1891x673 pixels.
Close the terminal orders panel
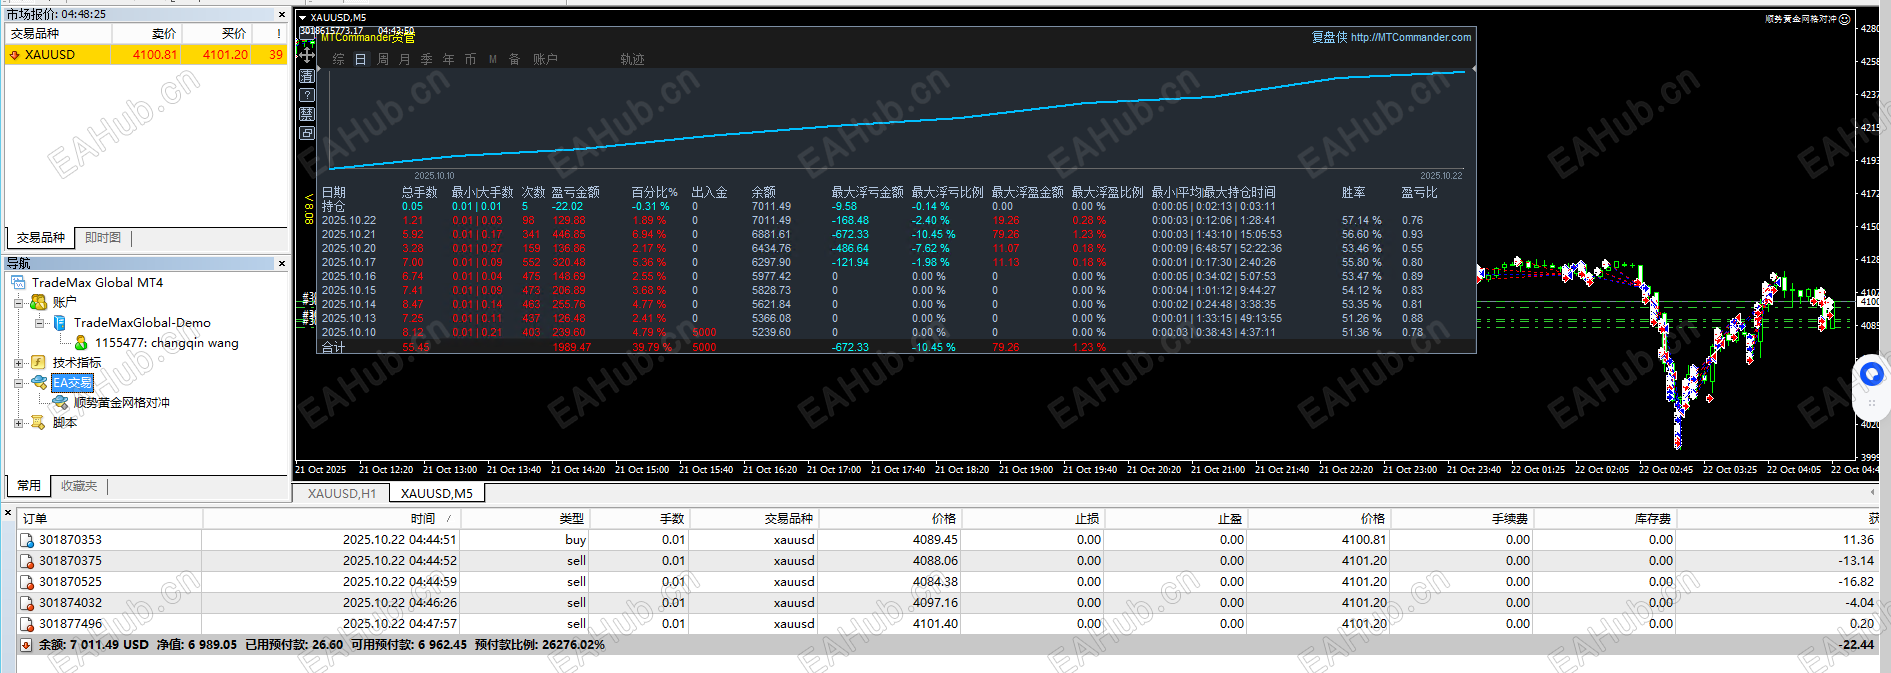pos(8,513)
